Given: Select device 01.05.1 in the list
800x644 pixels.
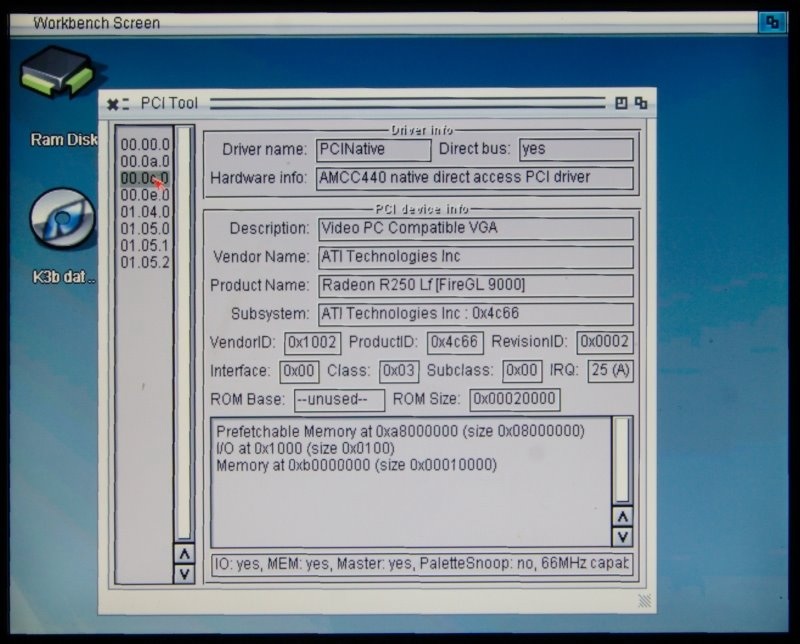Looking at the screenshot, I should pyautogui.click(x=145, y=246).
